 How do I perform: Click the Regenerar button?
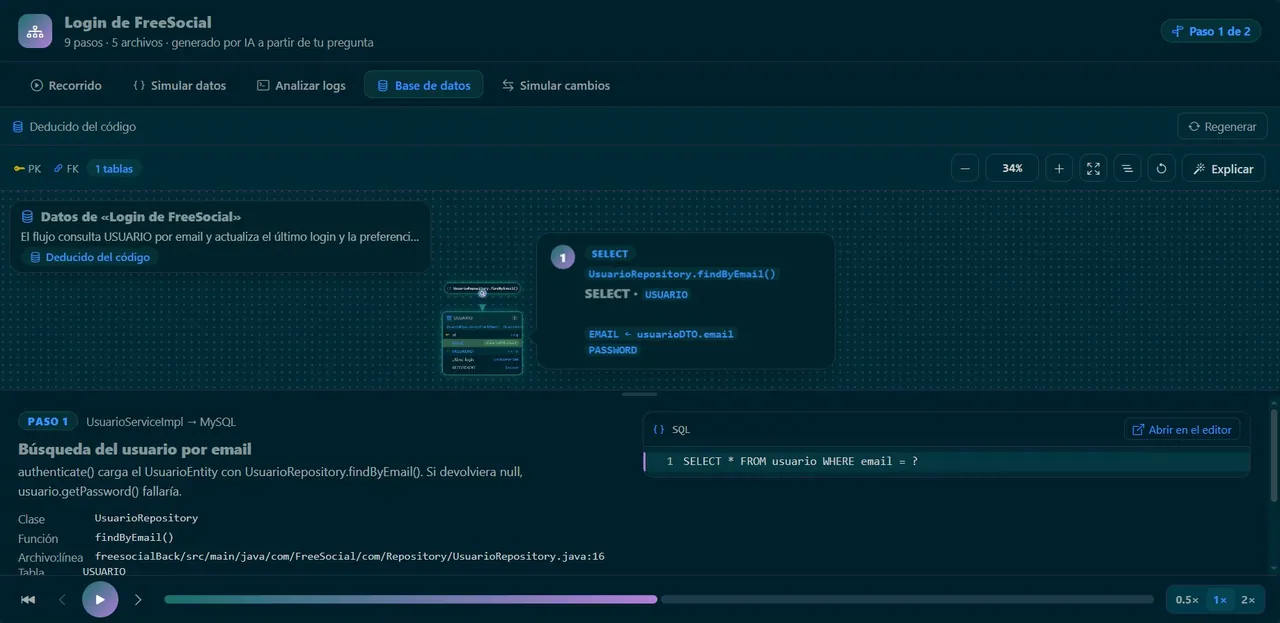1222,127
